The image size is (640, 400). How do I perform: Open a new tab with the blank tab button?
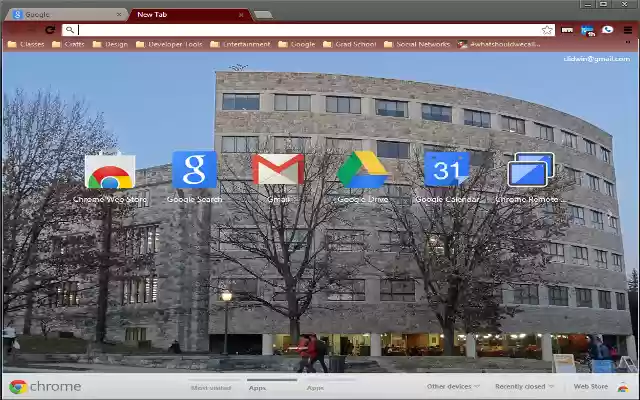pyautogui.click(x=263, y=15)
